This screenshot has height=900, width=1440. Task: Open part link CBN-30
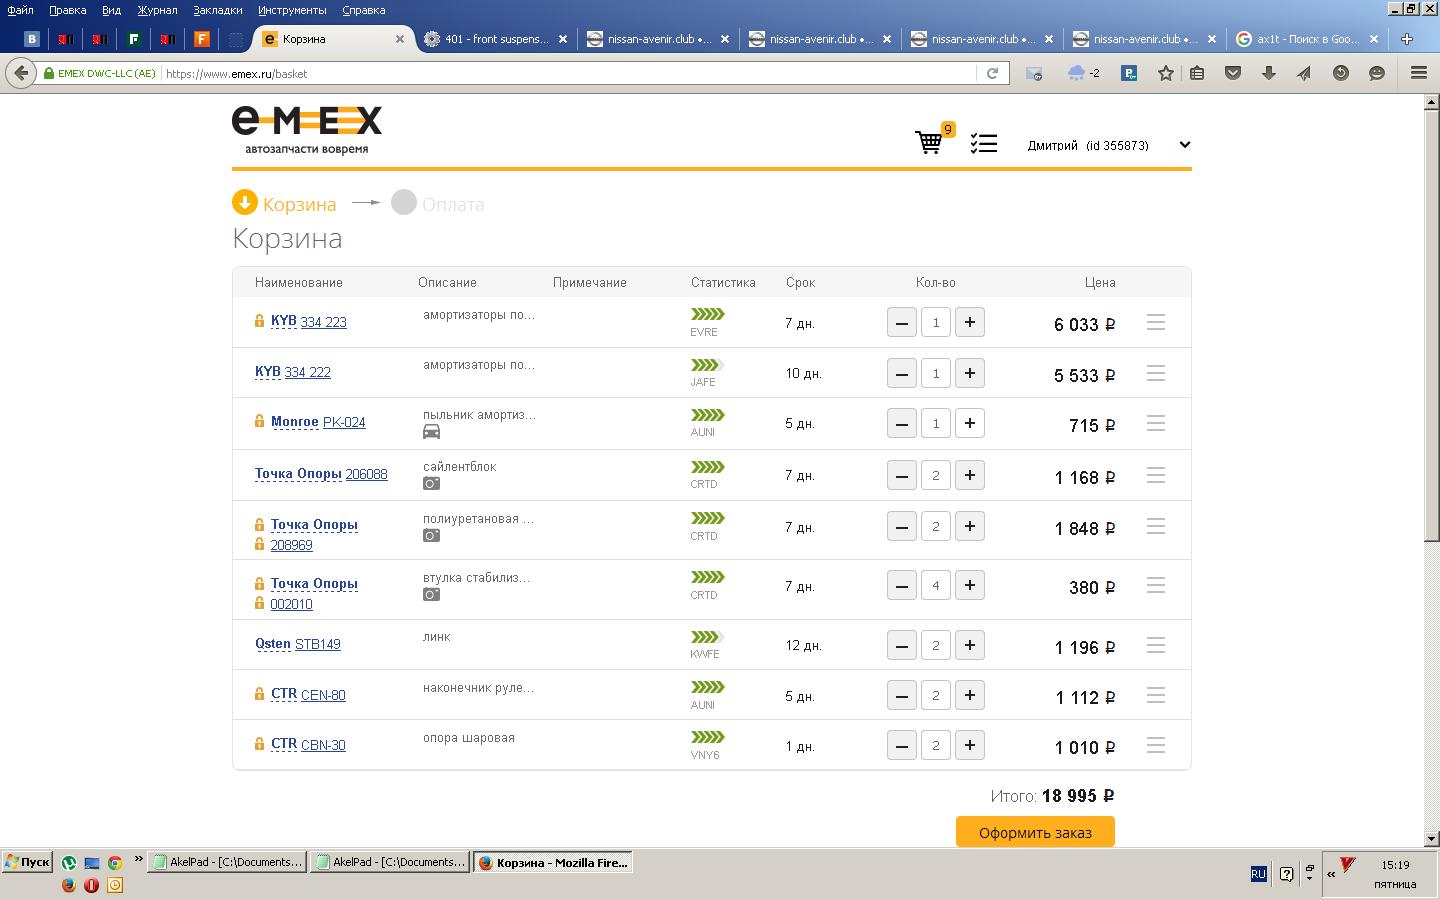(x=323, y=745)
